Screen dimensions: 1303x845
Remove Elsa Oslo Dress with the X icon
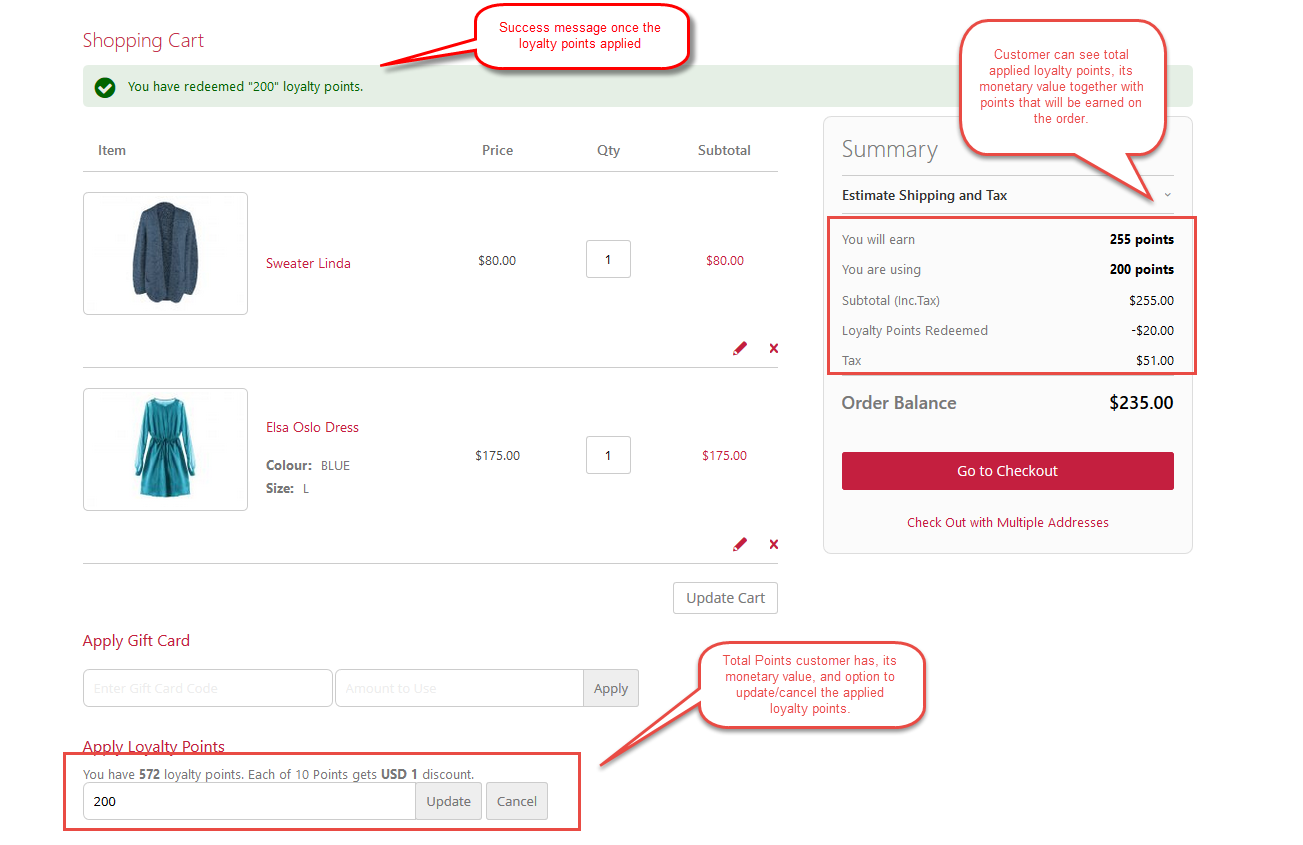click(x=773, y=544)
